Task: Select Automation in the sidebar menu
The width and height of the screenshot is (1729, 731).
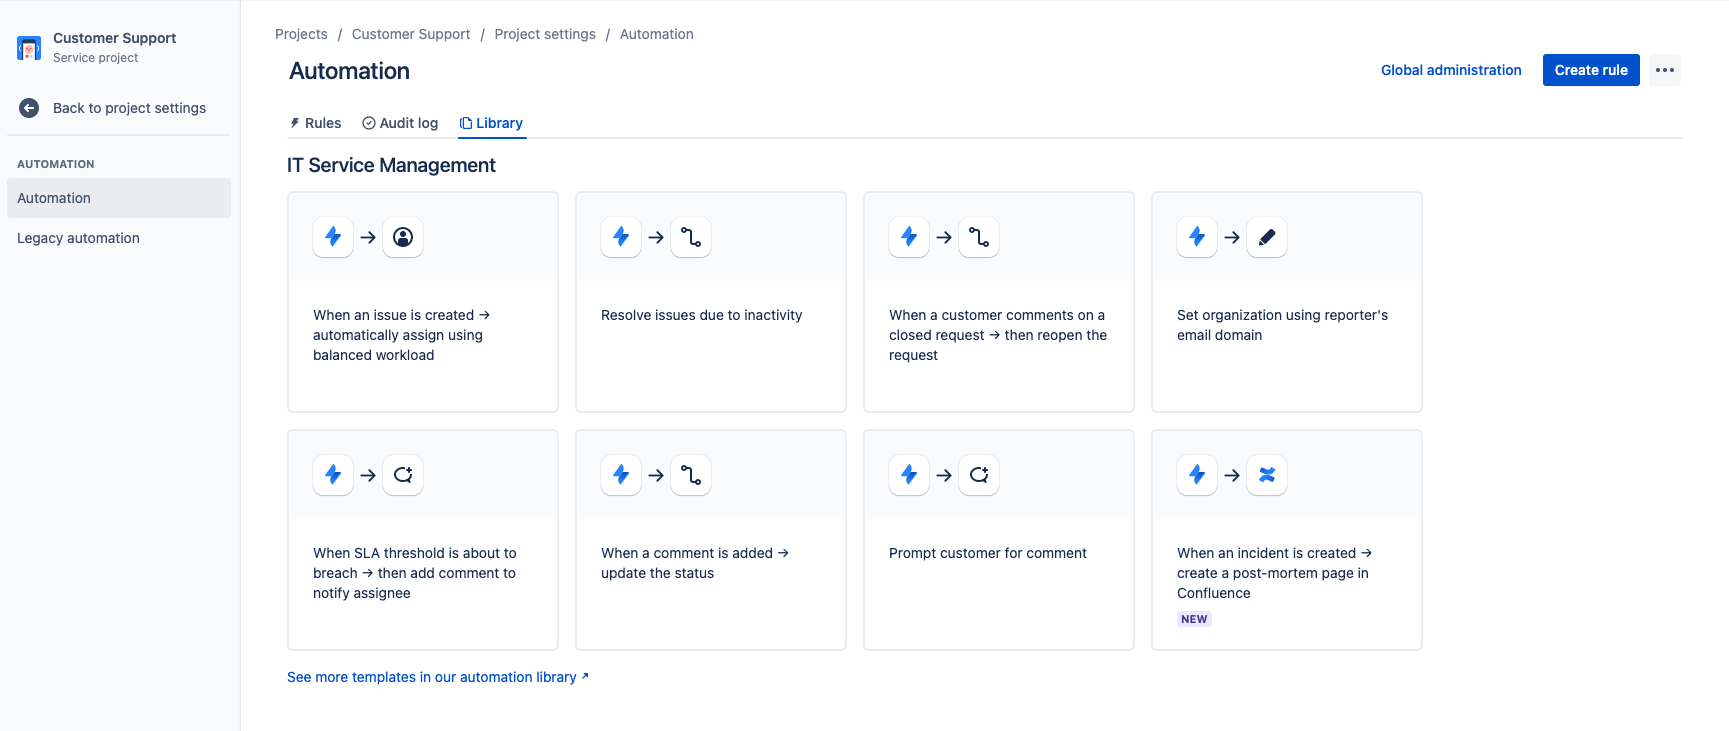Action: coord(54,198)
